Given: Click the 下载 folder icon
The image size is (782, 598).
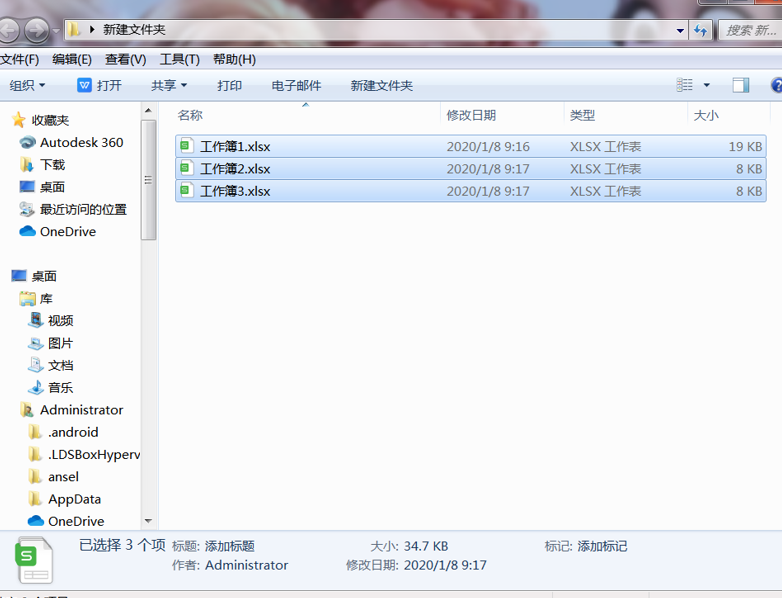Looking at the screenshot, I should coord(26,164).
